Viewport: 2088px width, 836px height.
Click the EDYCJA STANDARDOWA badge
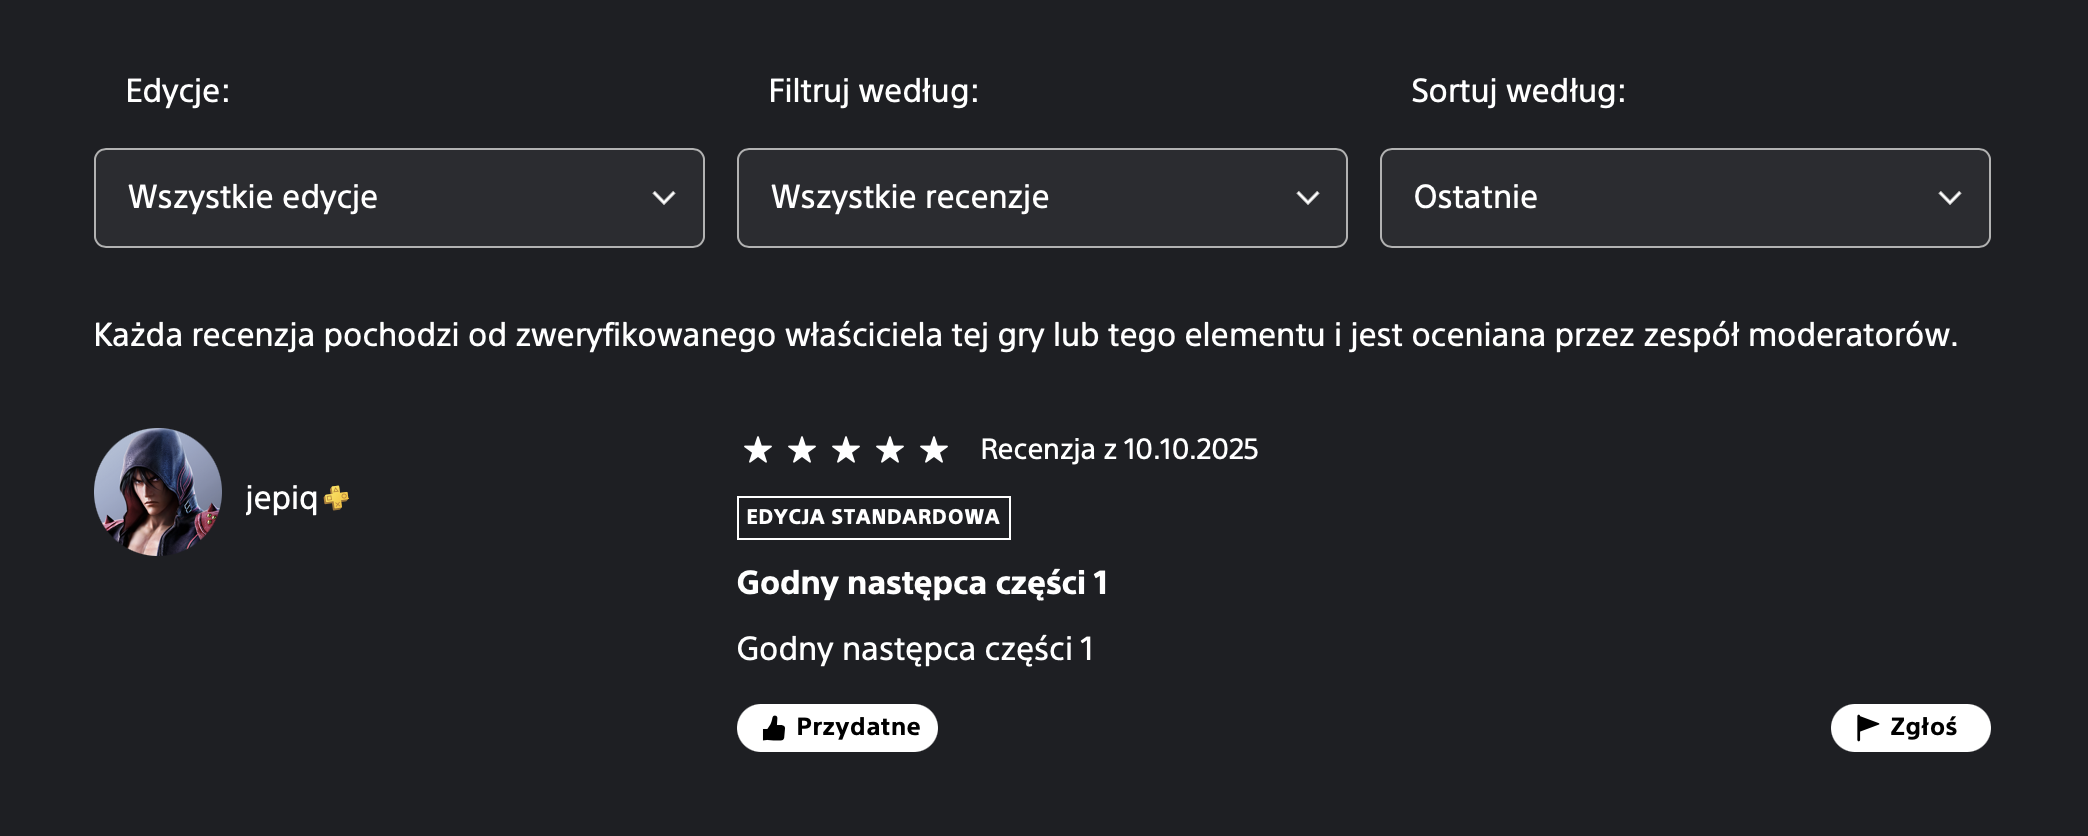point(873,517)
